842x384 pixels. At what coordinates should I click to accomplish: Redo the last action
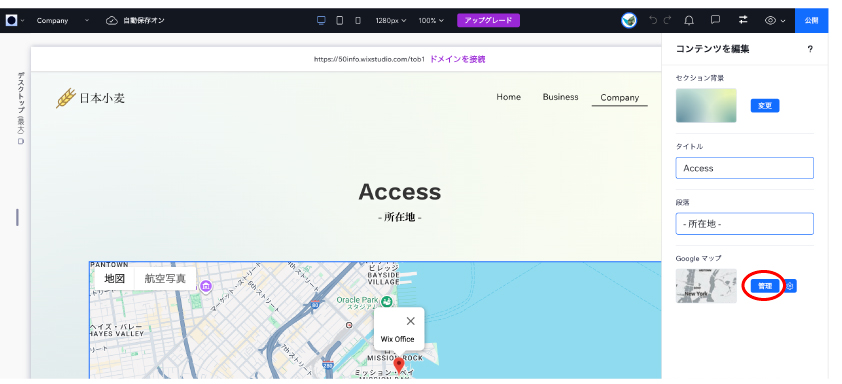[x=667, y=20]
